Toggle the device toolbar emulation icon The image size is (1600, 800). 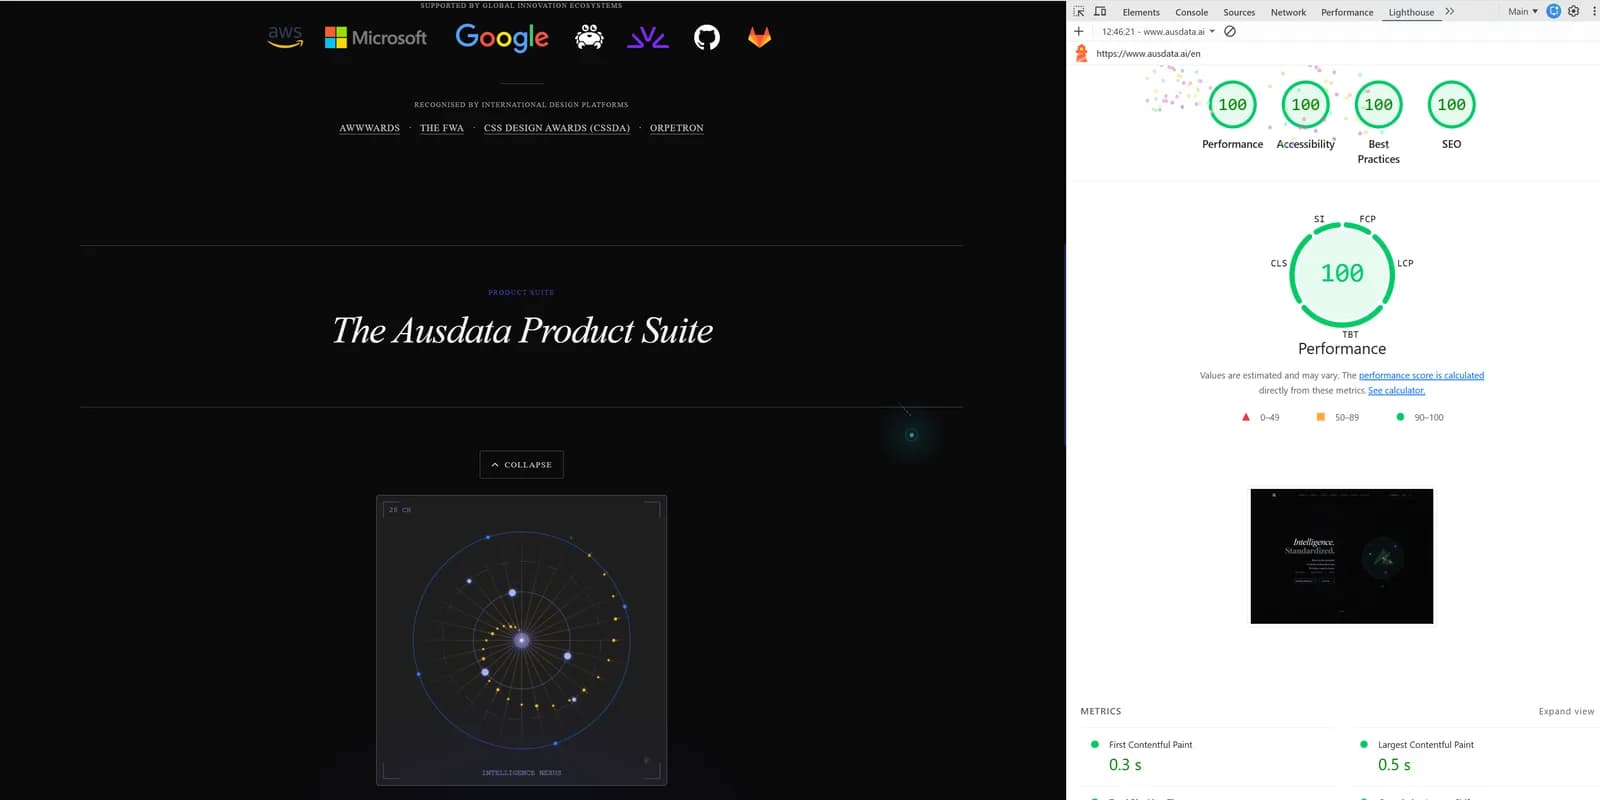1100,12
